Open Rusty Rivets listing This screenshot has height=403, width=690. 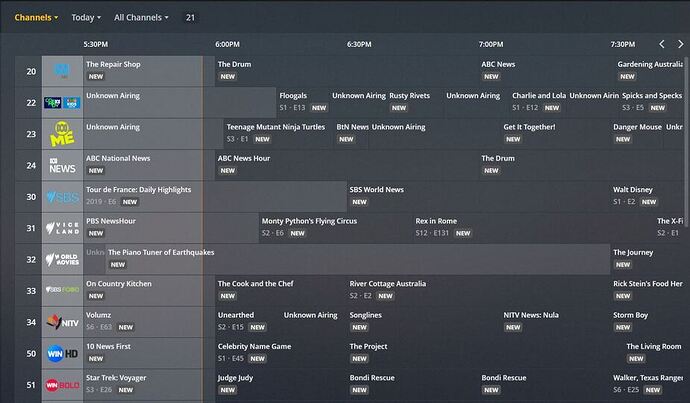415,103
